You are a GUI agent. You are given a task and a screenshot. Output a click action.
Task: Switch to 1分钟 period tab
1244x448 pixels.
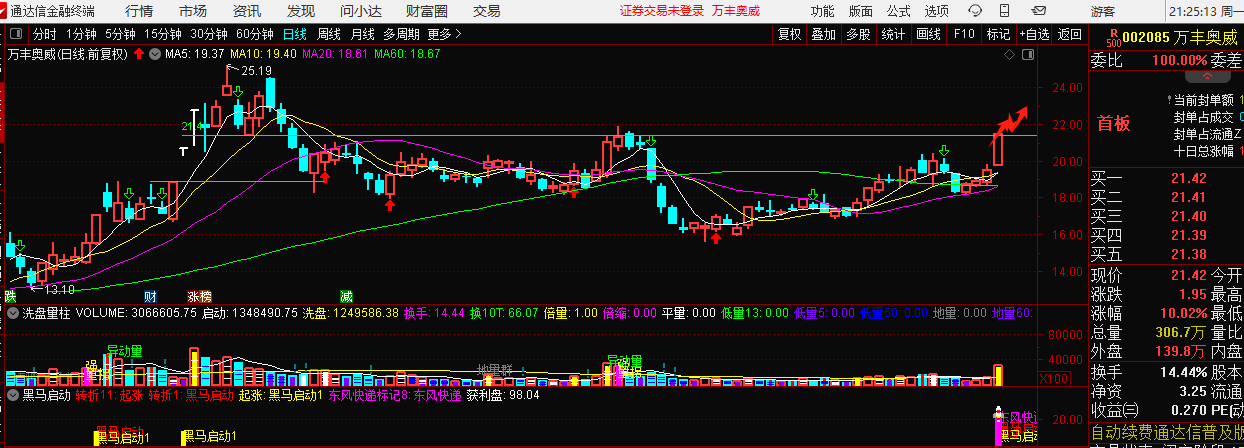click(81, 33)
